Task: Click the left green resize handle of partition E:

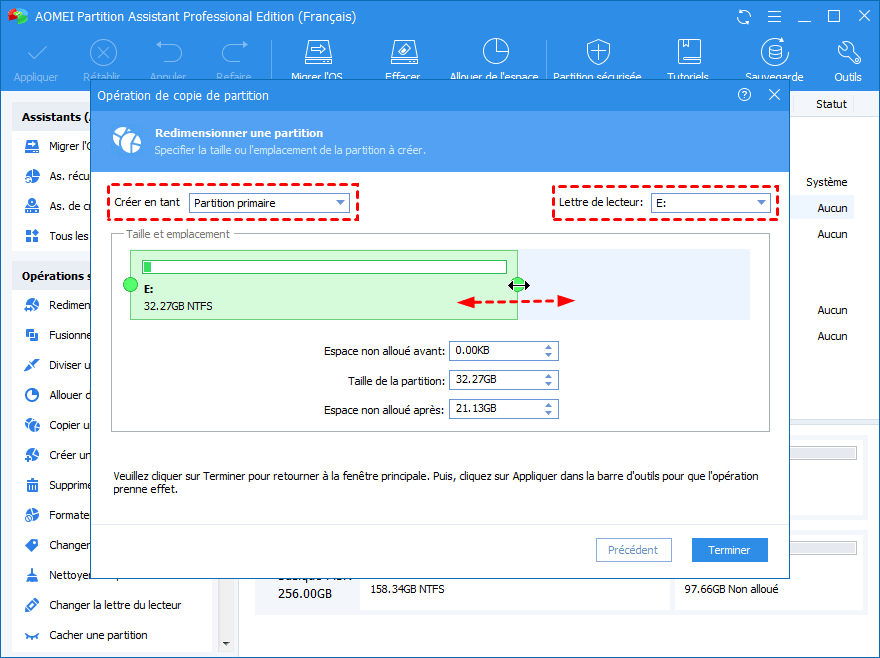Action: 130,285
